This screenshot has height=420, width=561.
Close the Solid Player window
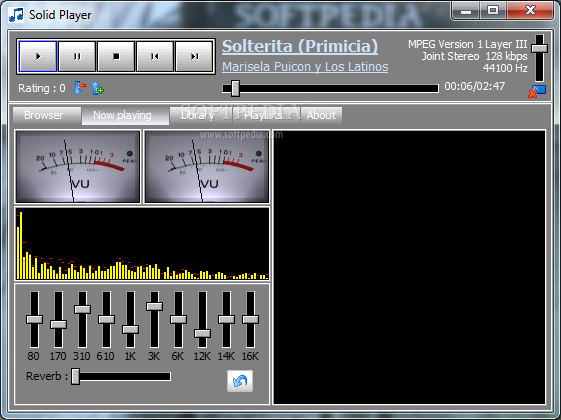(x=530, y=11)
